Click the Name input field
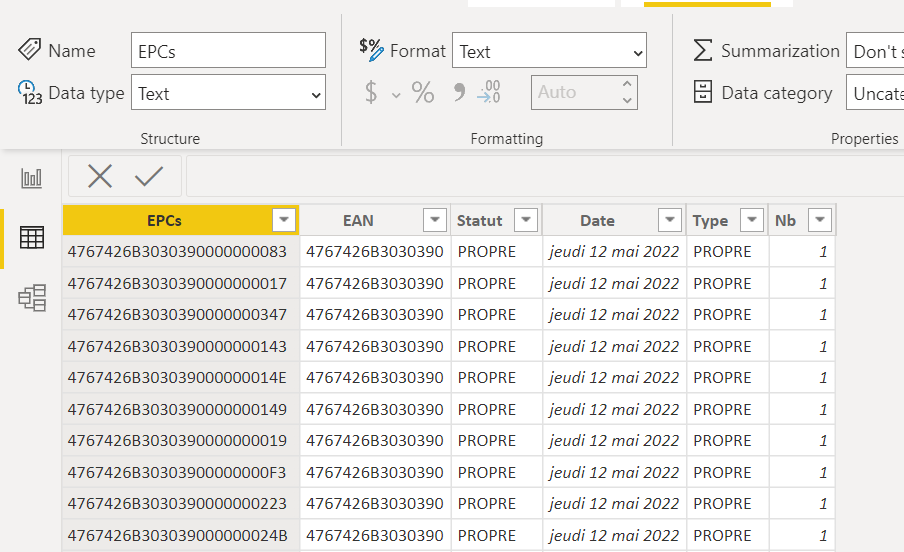 tap(228, 50)
